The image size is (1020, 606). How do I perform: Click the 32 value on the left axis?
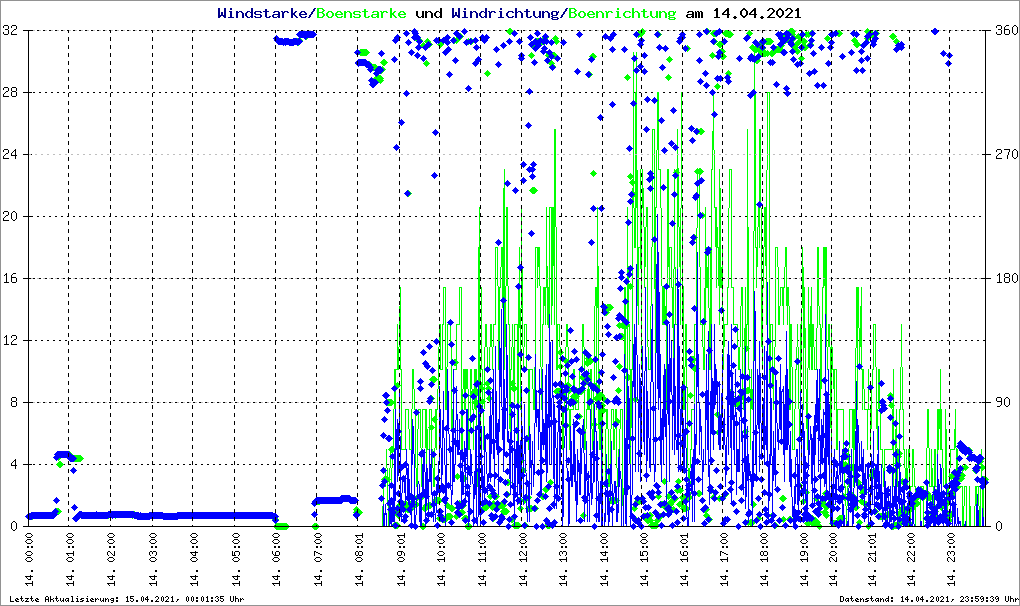point(12,31)
